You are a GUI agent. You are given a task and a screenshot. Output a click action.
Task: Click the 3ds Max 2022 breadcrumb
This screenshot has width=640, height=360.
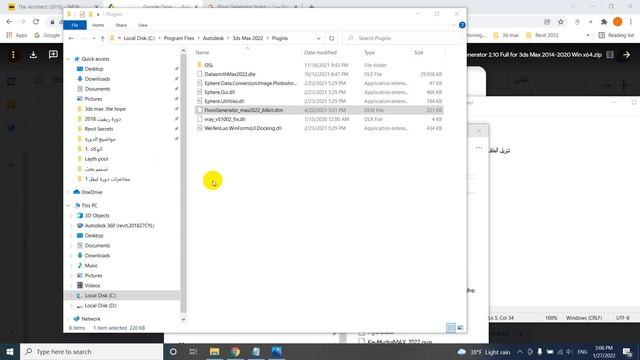coord(248,38)
